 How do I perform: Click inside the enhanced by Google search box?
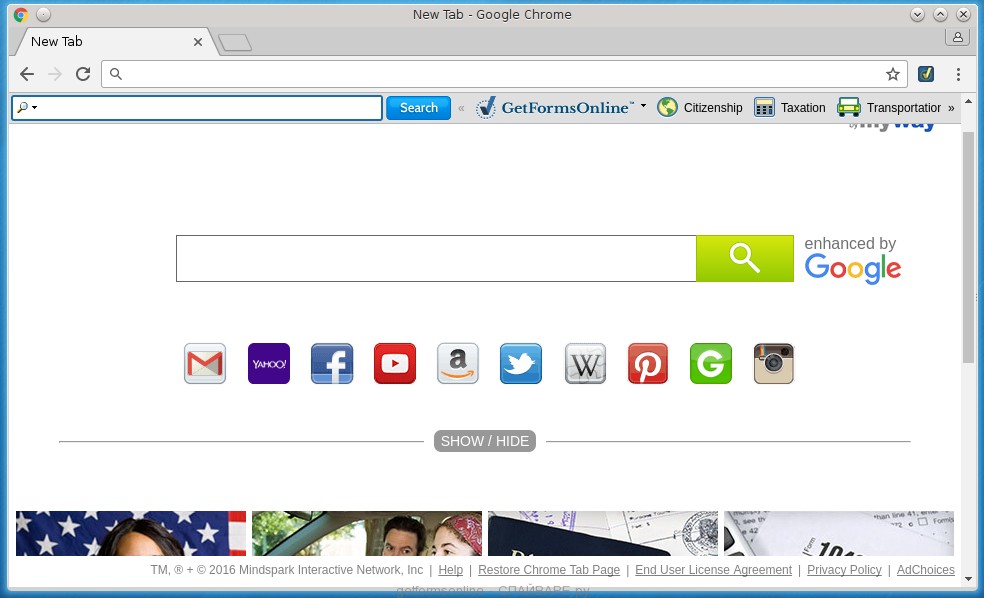point(435,258)
